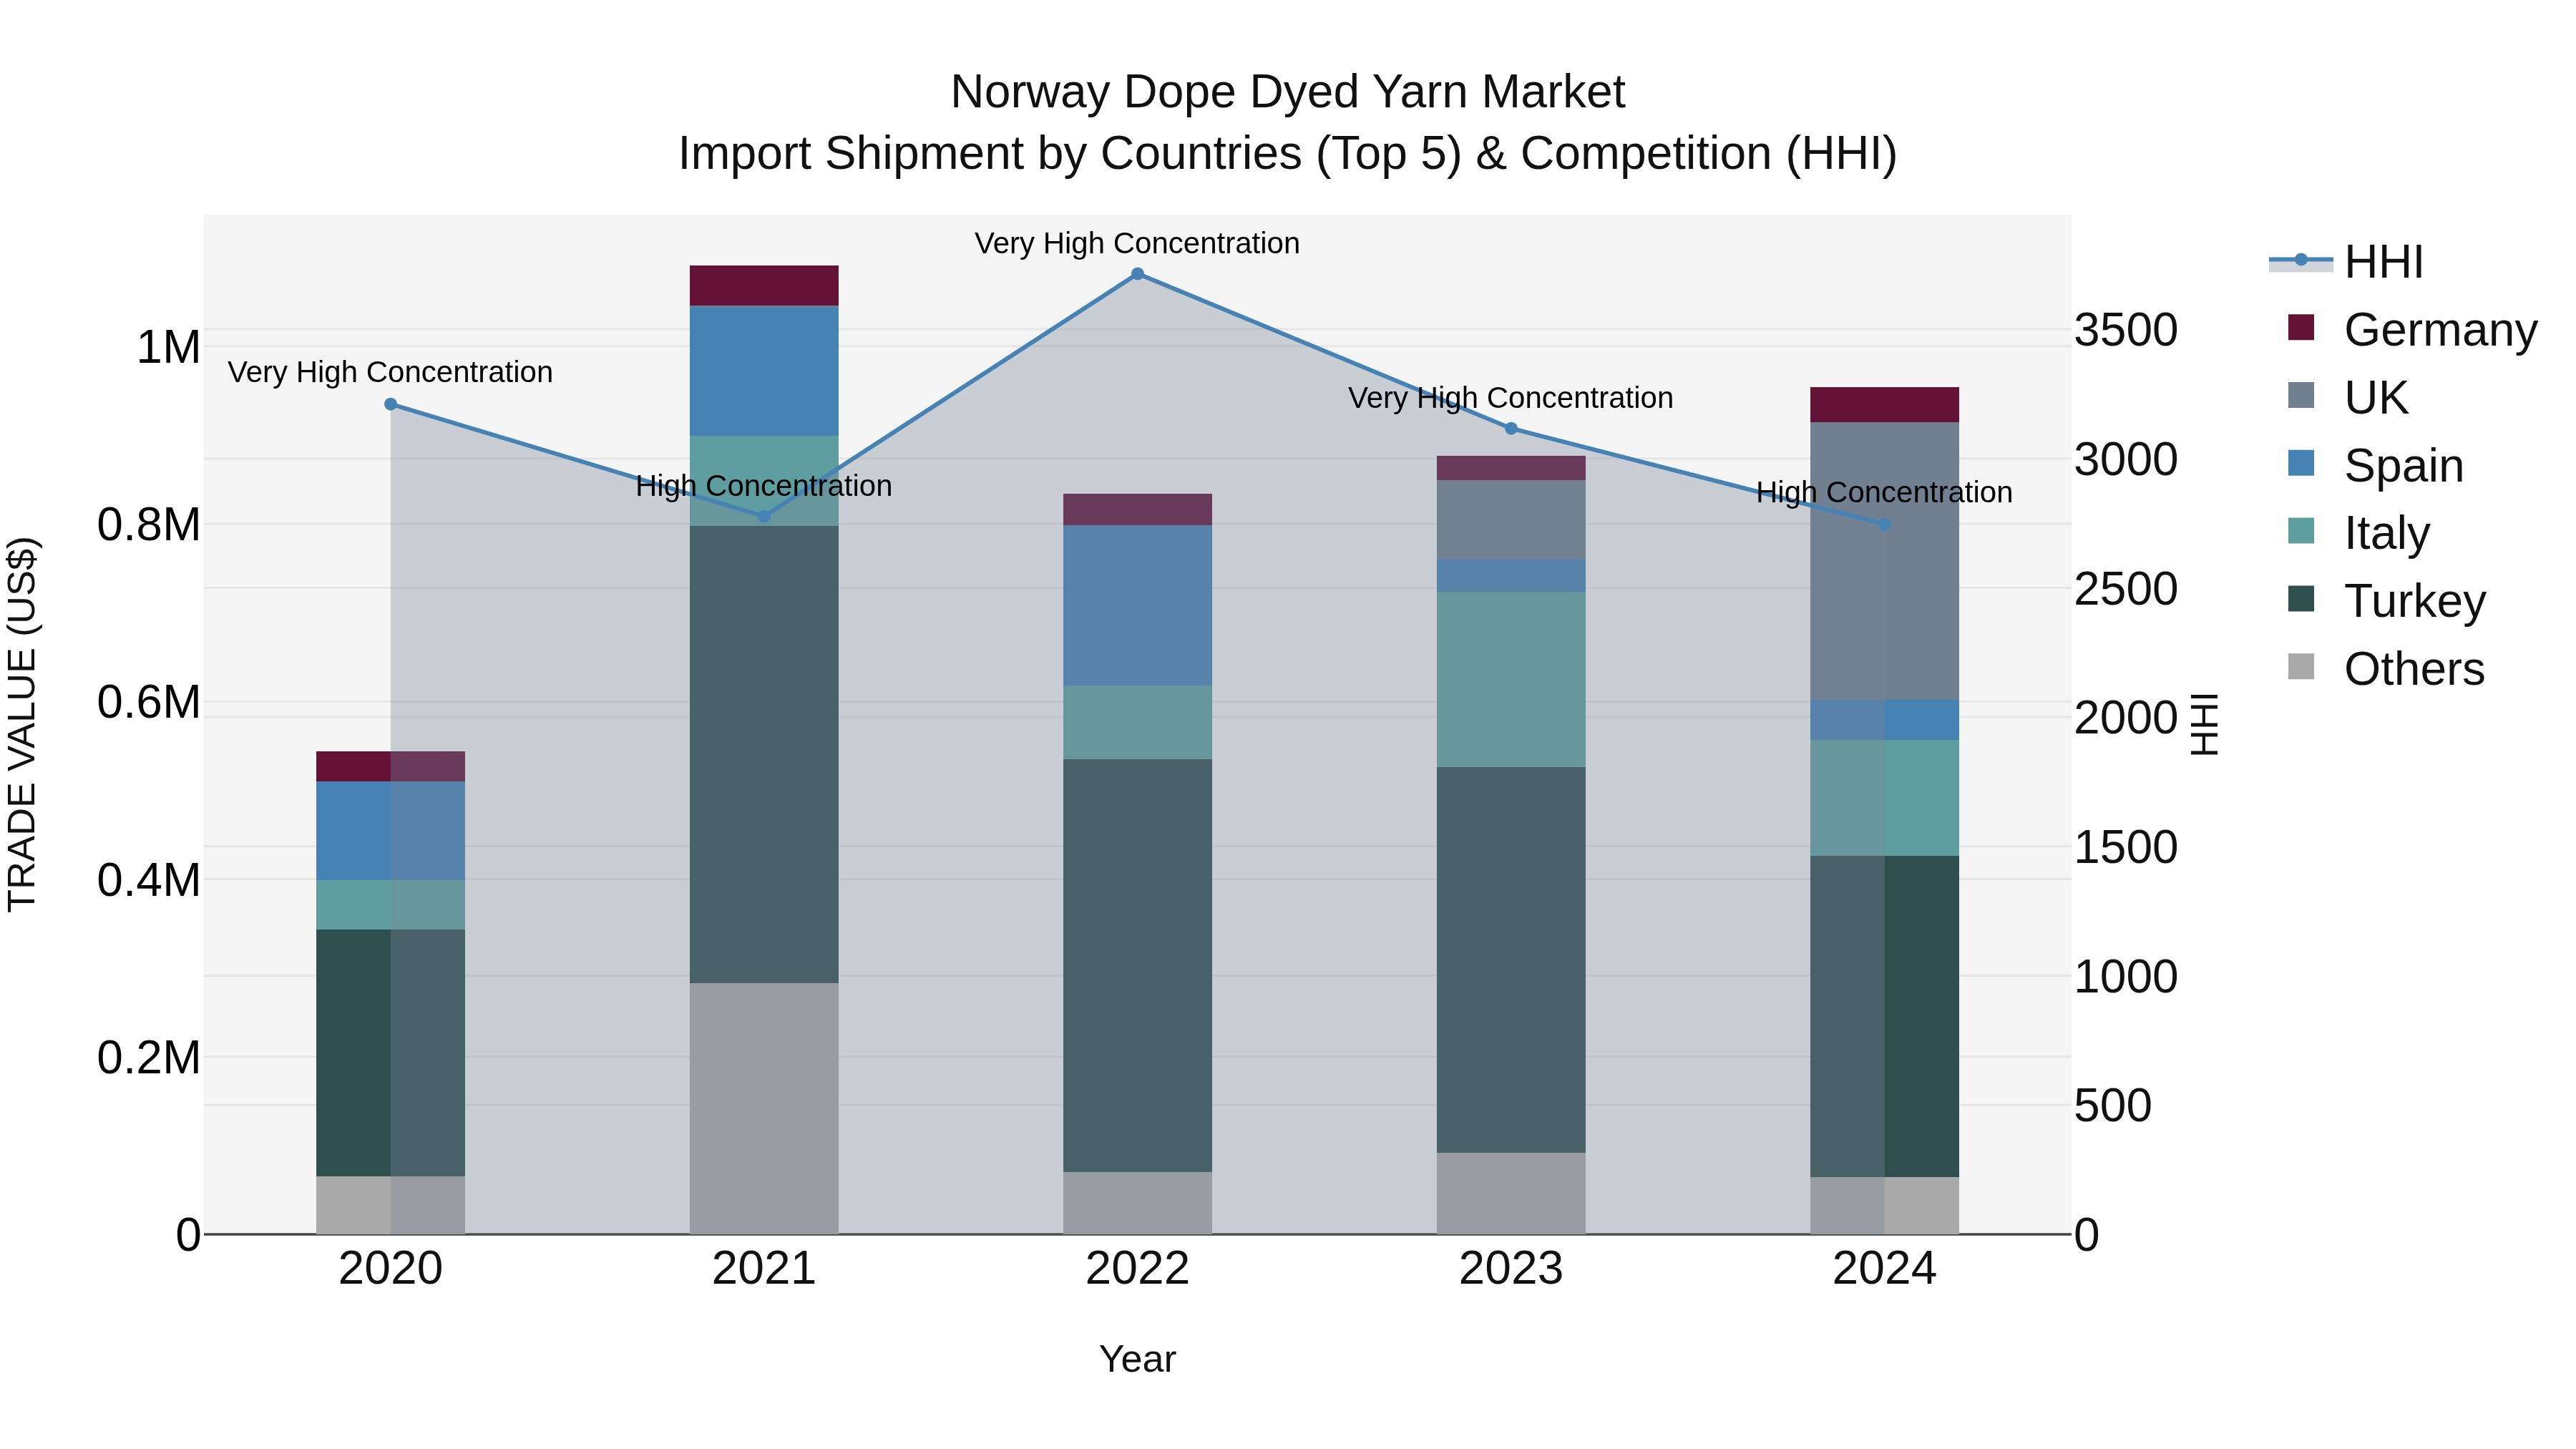Click the 2020 'Very High Concentration' annotation
The width and height of the screenshot is (2576, 1449).
pos(390,372)
